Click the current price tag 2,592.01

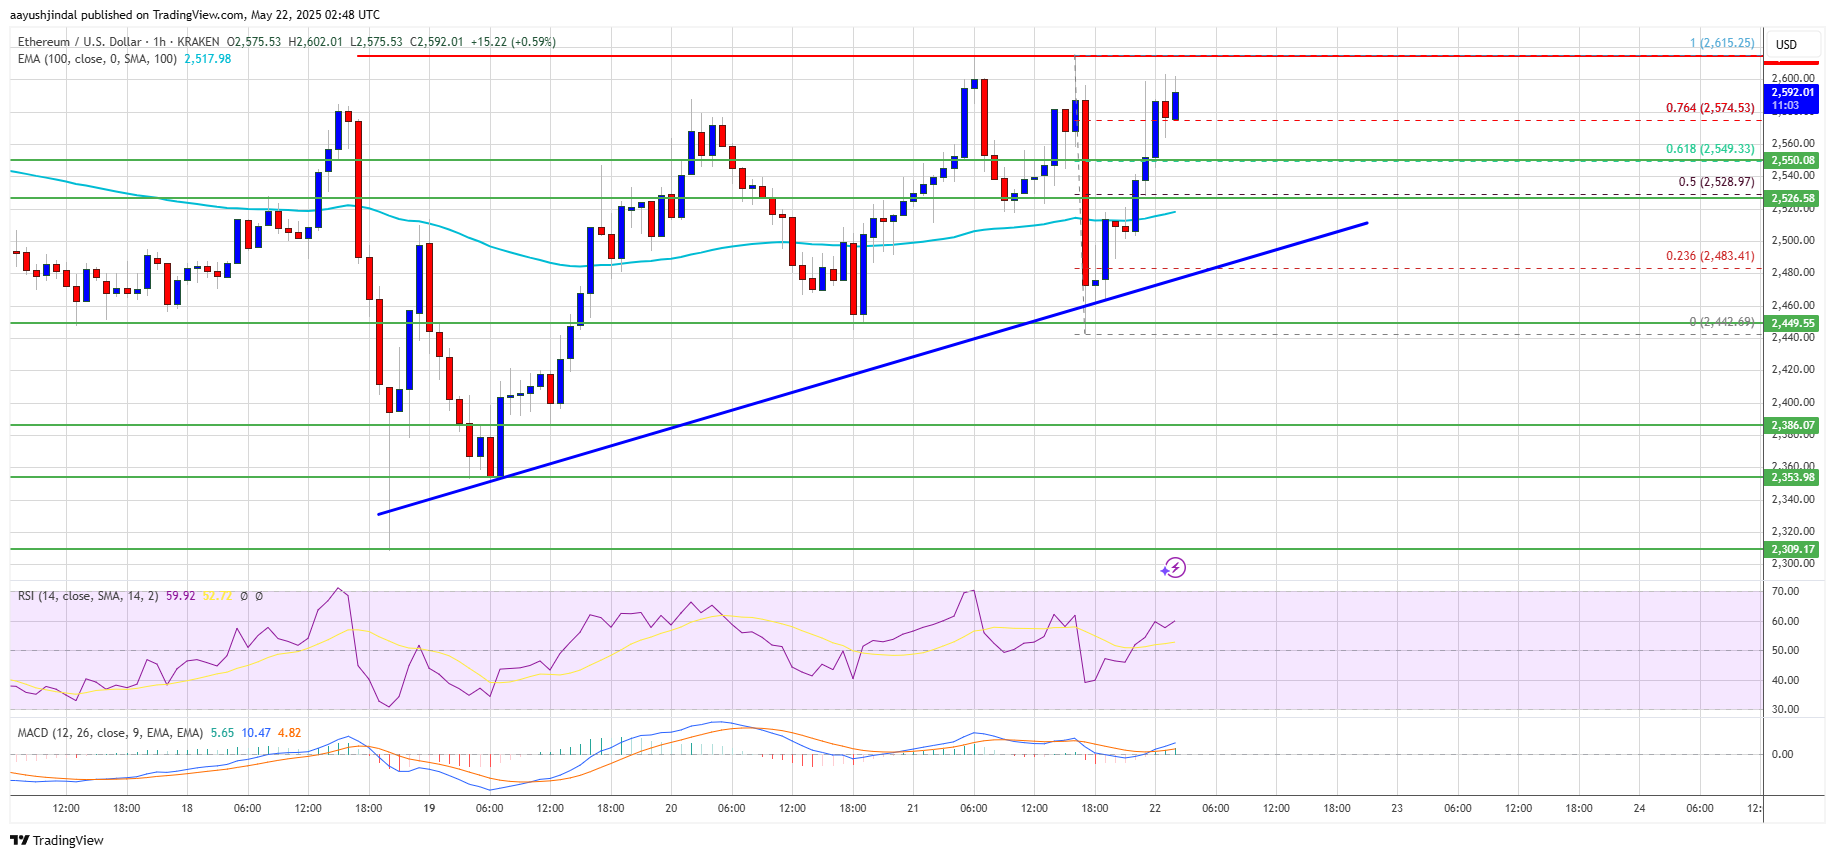click(1792, 93)
